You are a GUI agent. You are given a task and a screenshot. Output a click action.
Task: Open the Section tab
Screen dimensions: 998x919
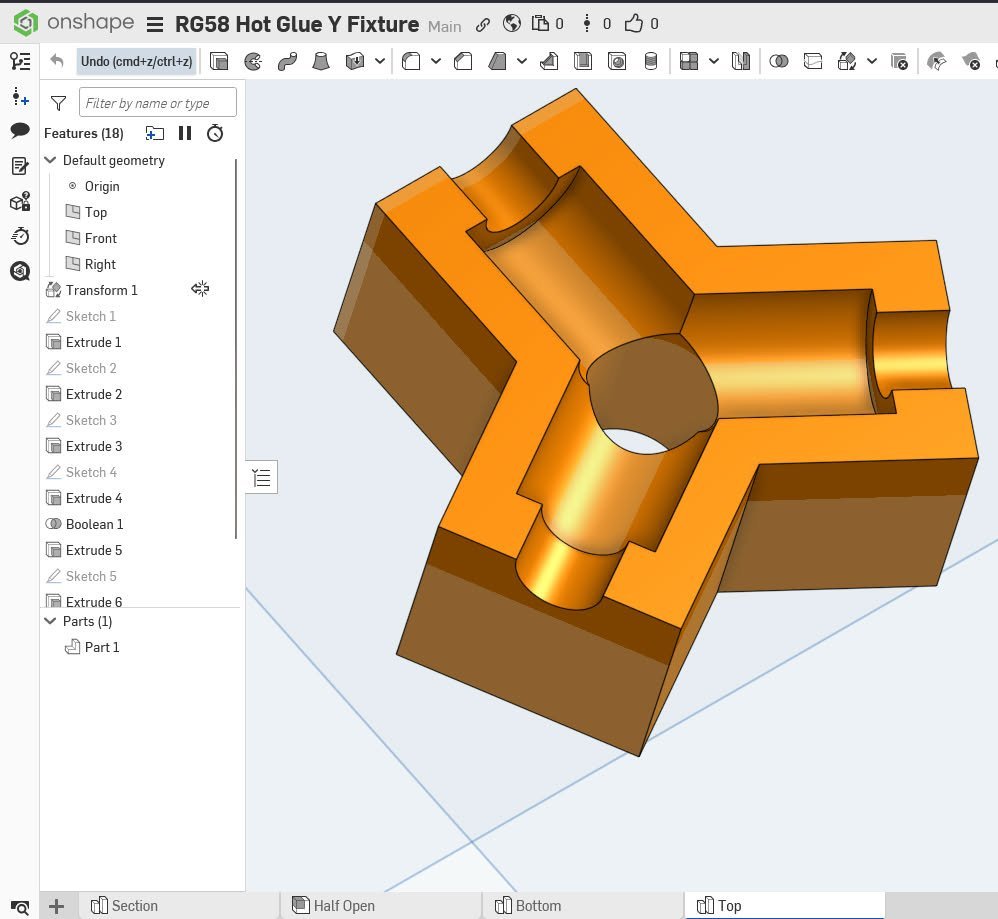point(134,906)
